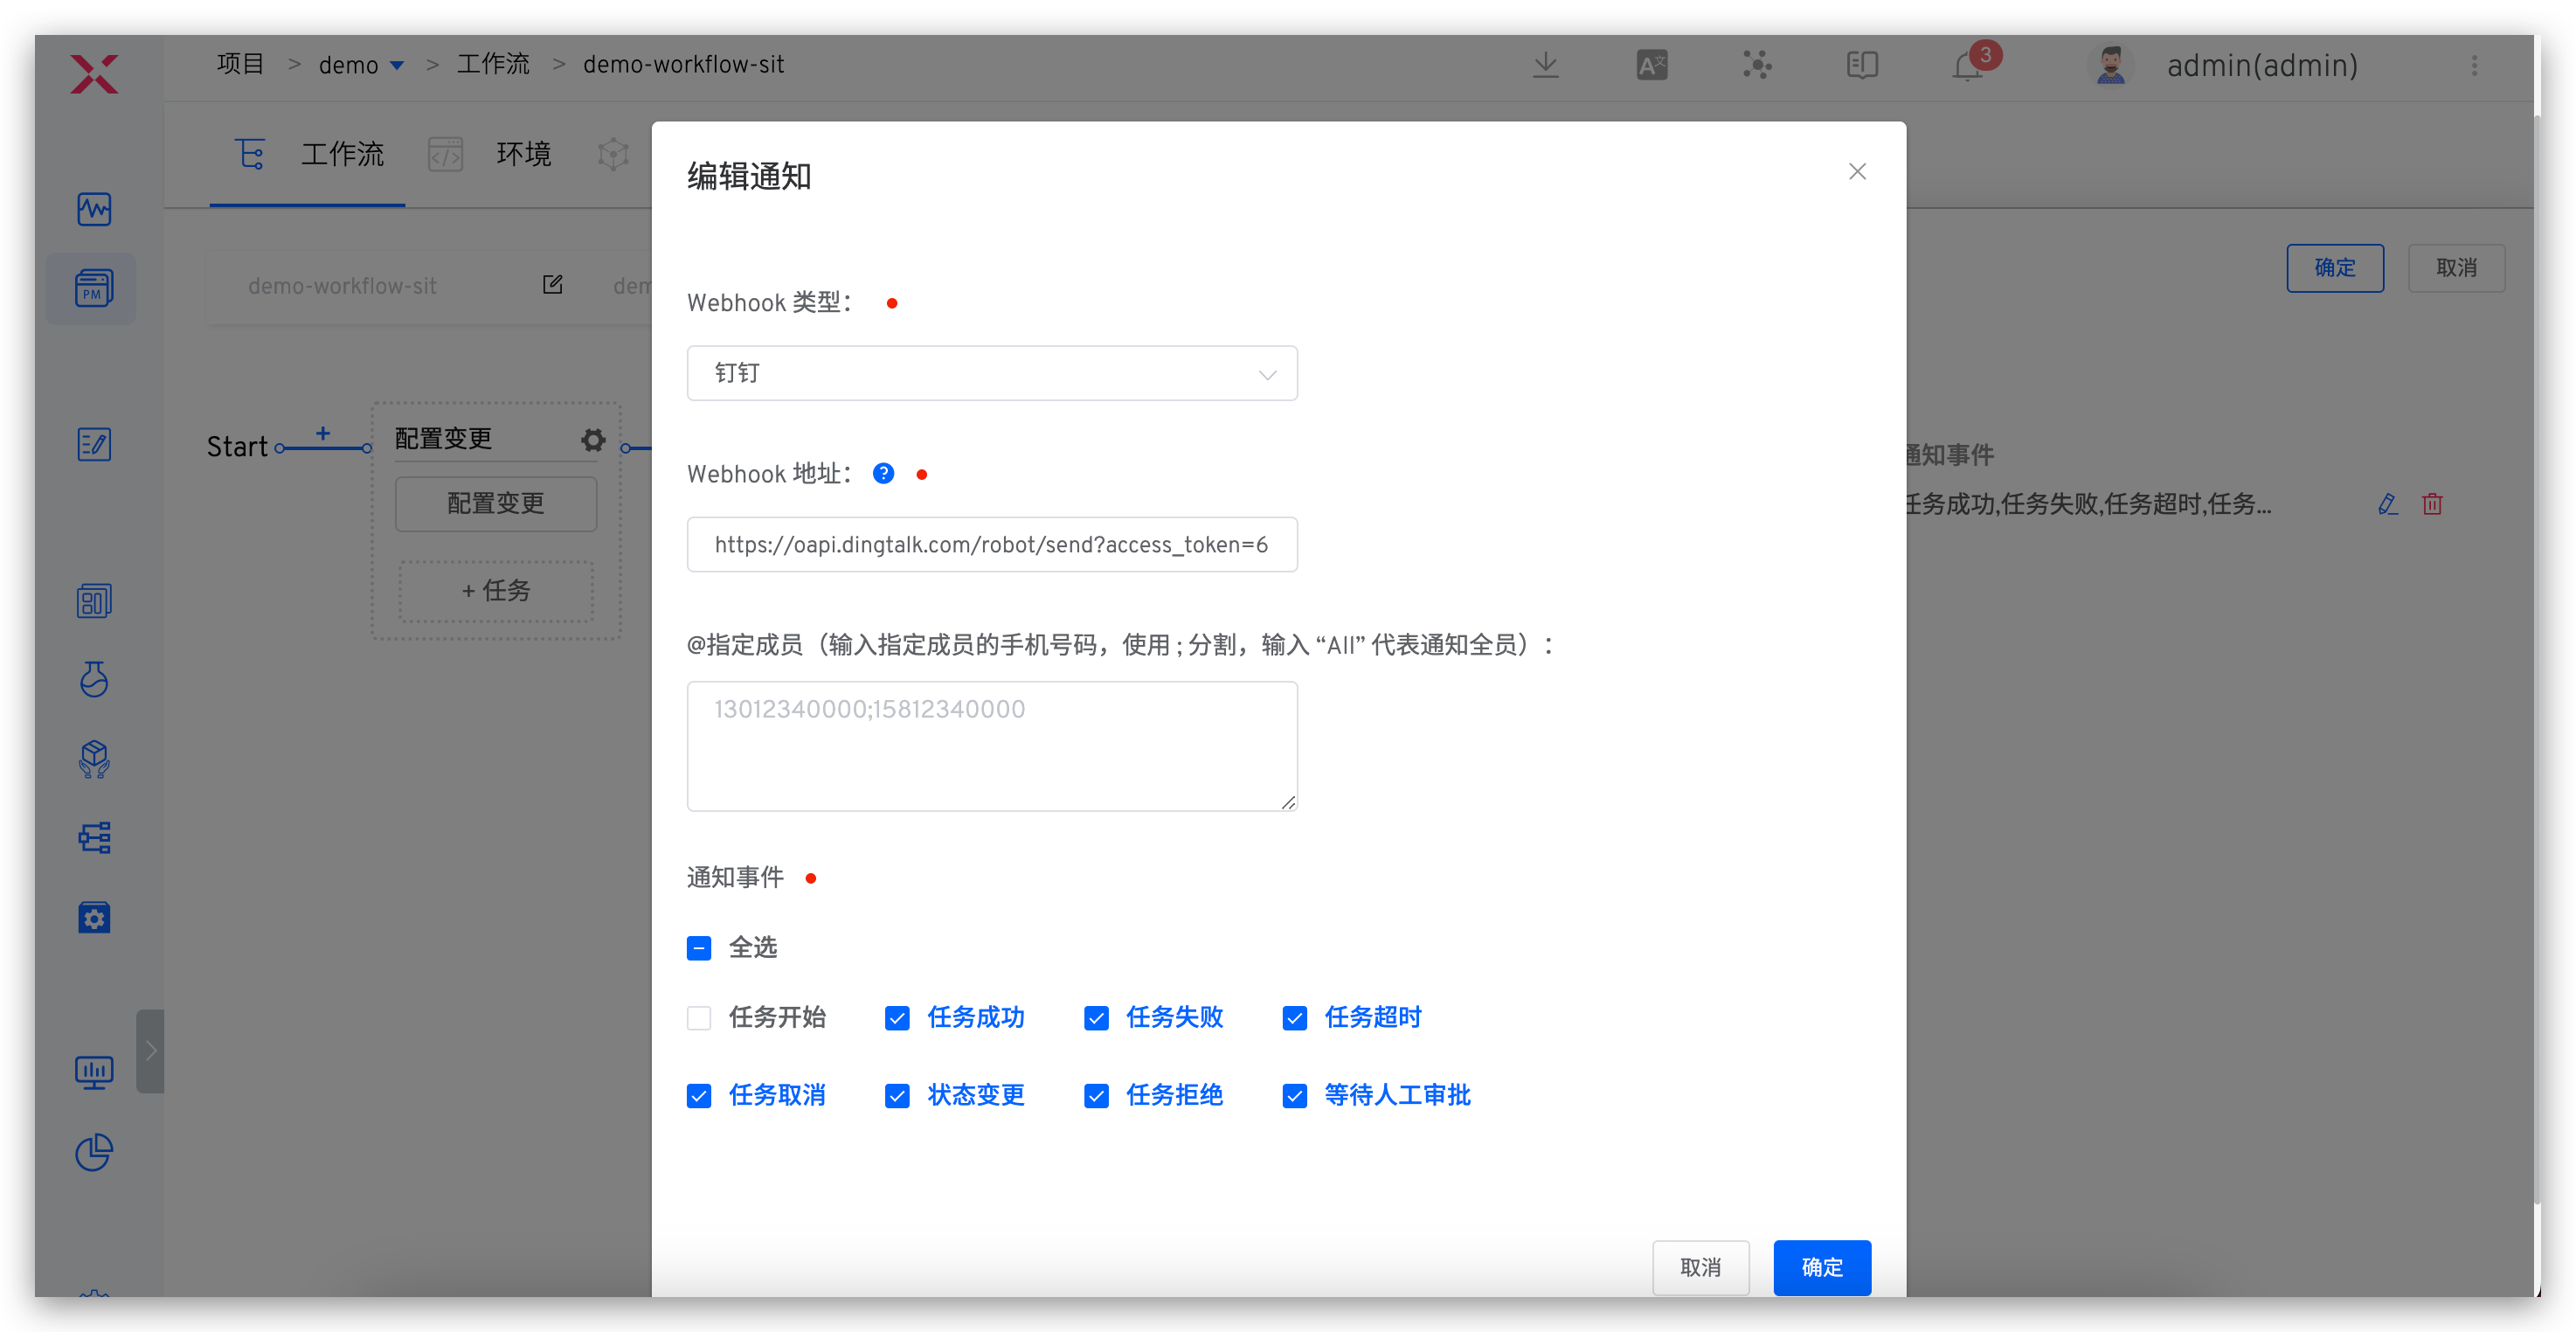Select the 环境 tab
The image size is (2576, 1332).
click(x=490, y=154)
